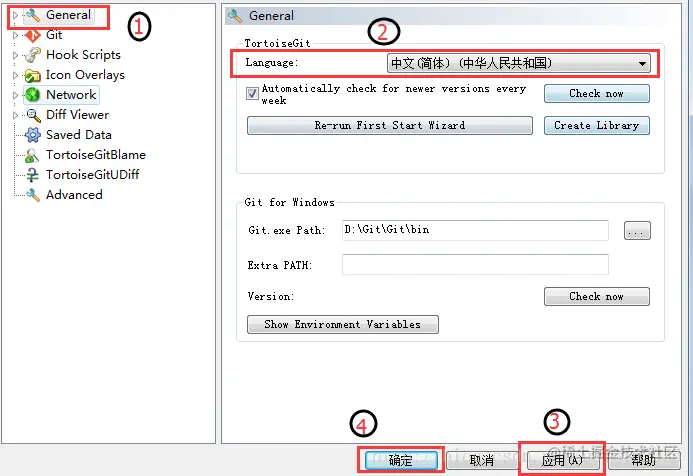The width and height of the screenshot is (693, 476).
Task: Expand the Hook Scripts tree node
Action: pos(15,55)
